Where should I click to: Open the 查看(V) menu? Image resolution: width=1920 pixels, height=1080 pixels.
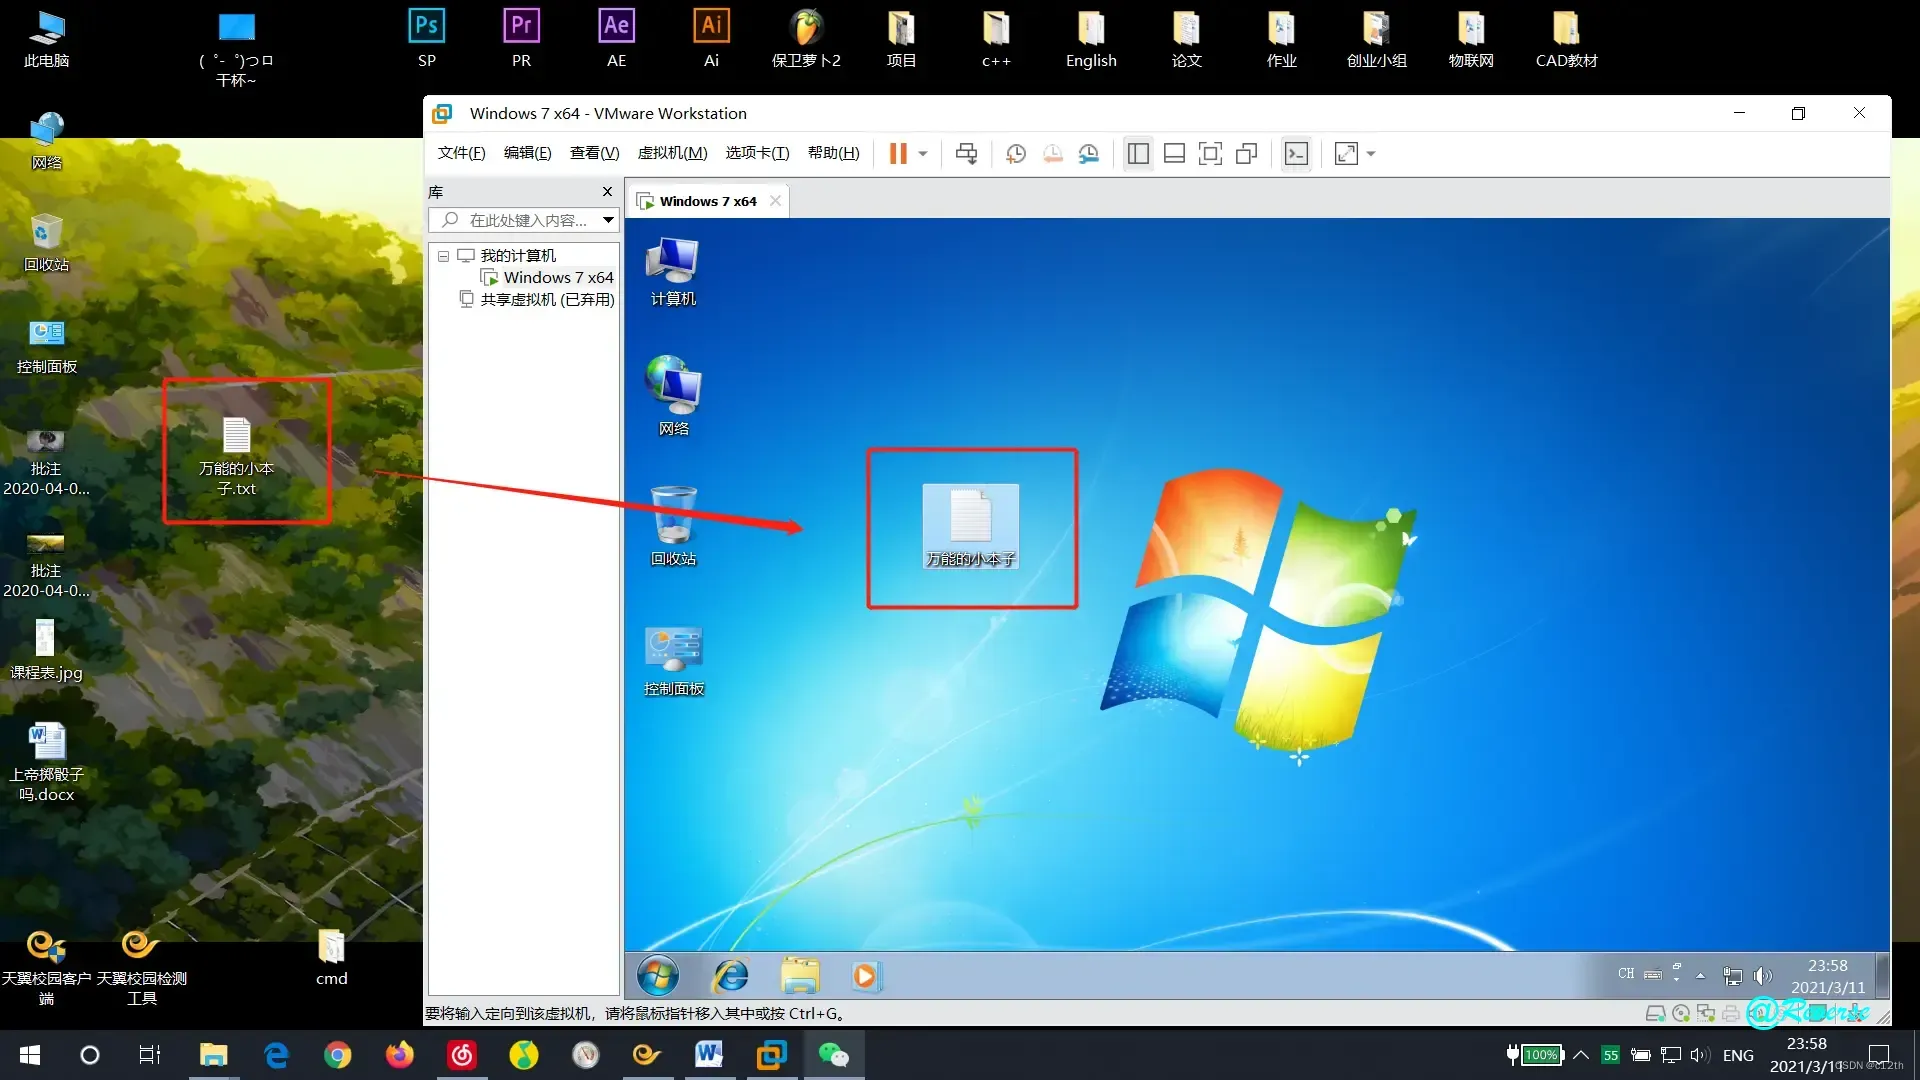click(x=594, y=153)
